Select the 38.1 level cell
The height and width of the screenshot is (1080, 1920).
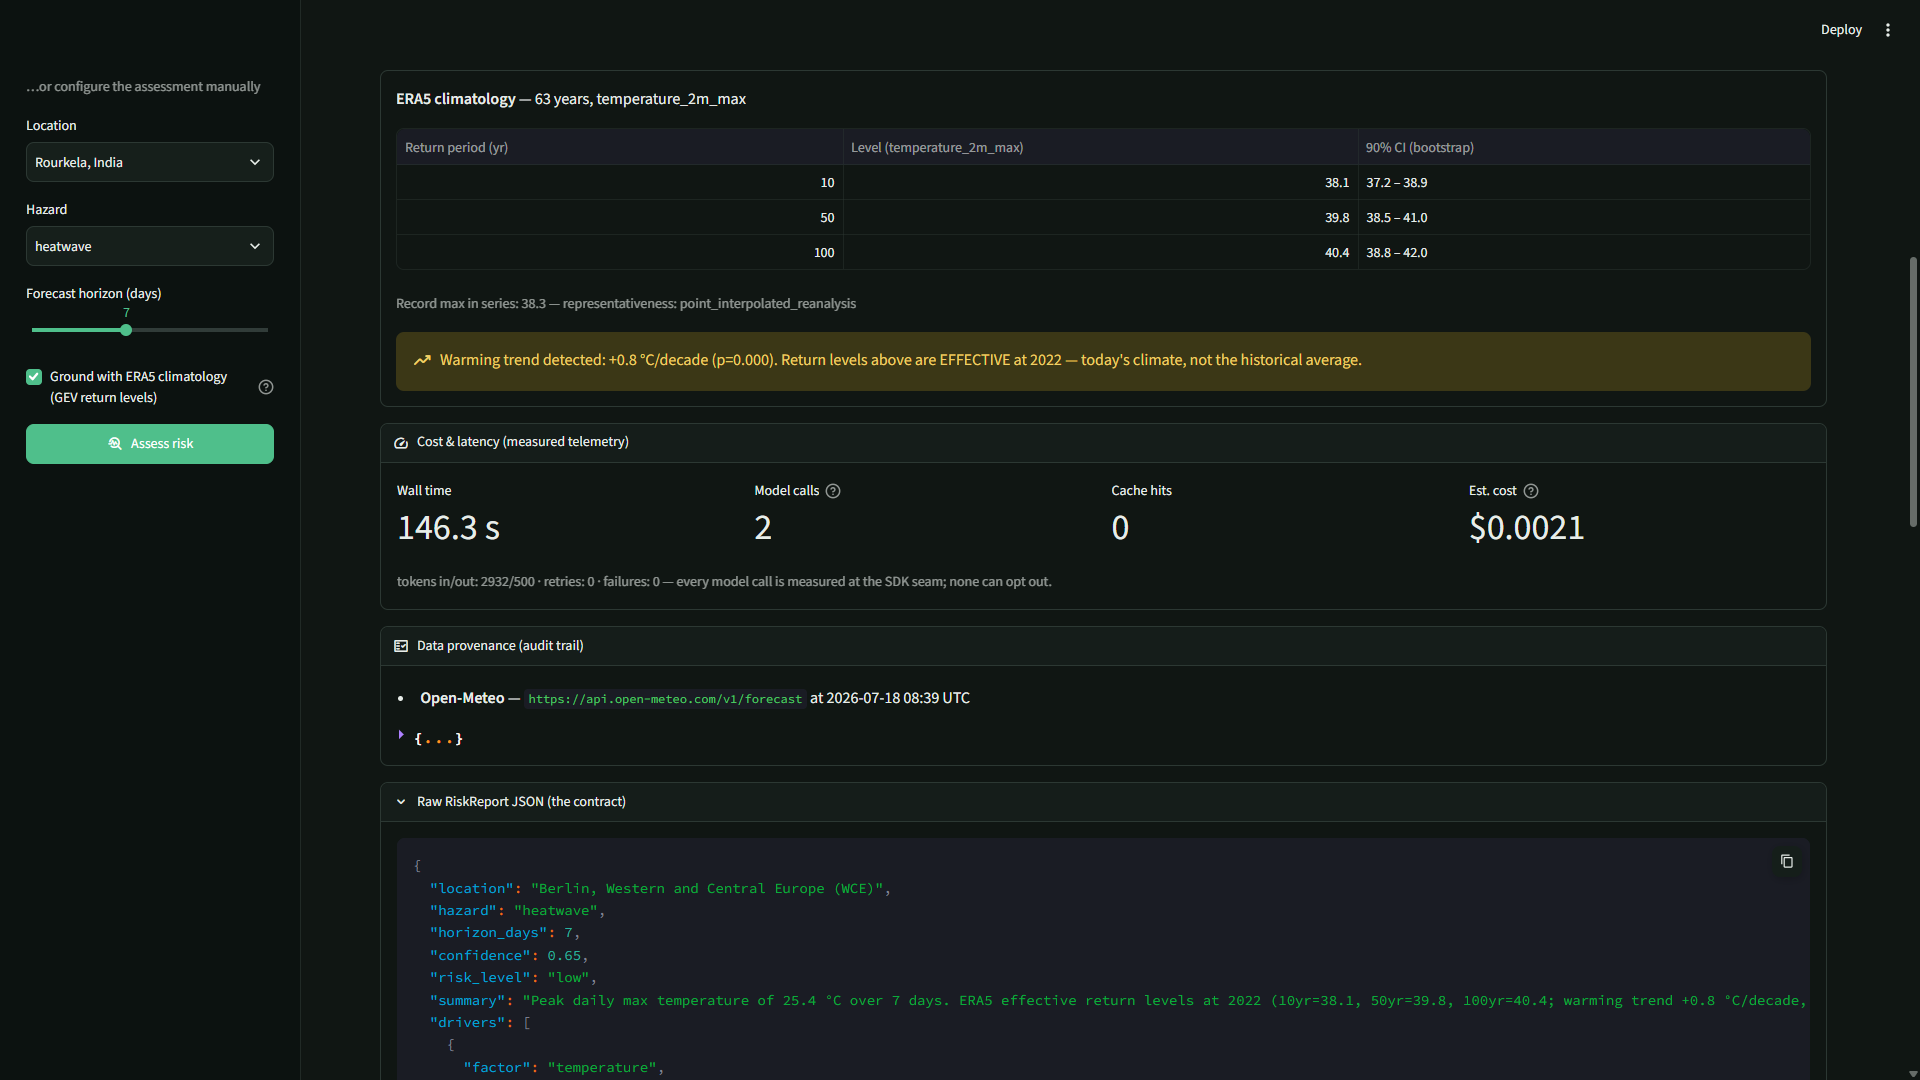pos(1100,183)
